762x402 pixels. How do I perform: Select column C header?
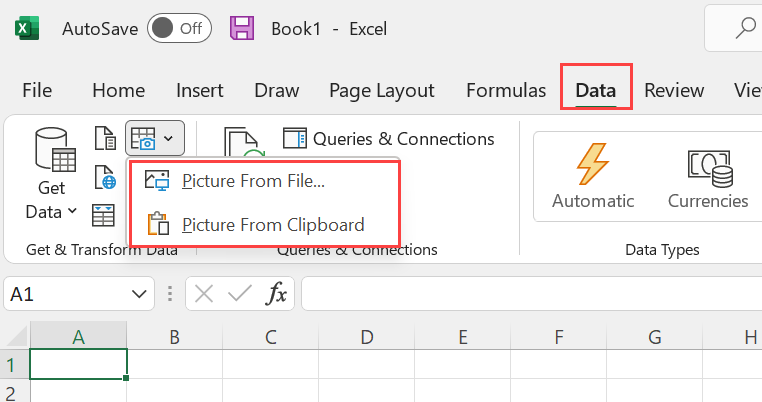270,337
